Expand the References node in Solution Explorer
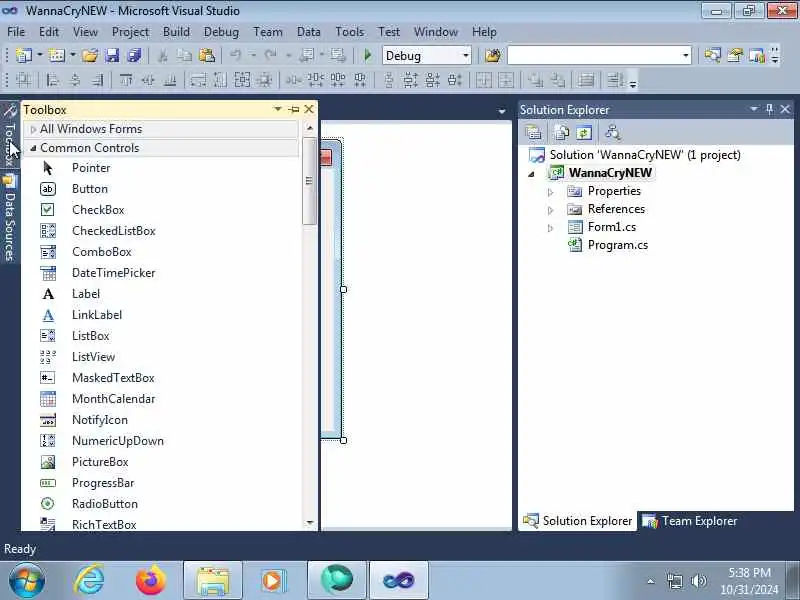Screen dimensions: 800x600 pyautogui.click(x=550, y=210)
